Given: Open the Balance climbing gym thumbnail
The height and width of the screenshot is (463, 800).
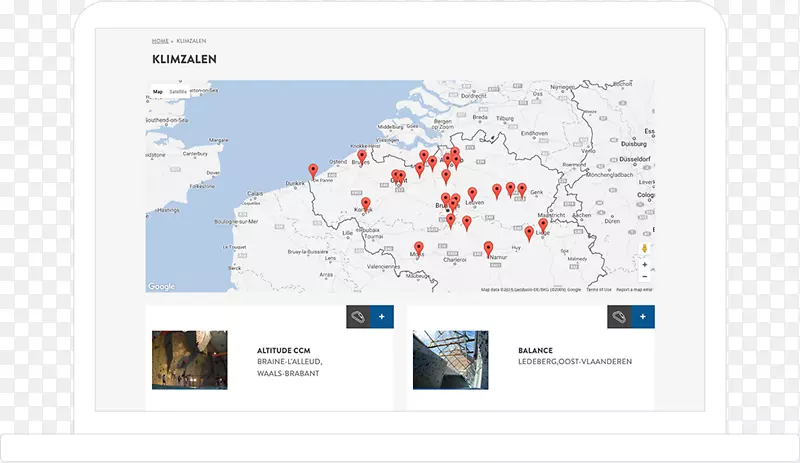Looking at the screenshot, I should pos(450,360).
